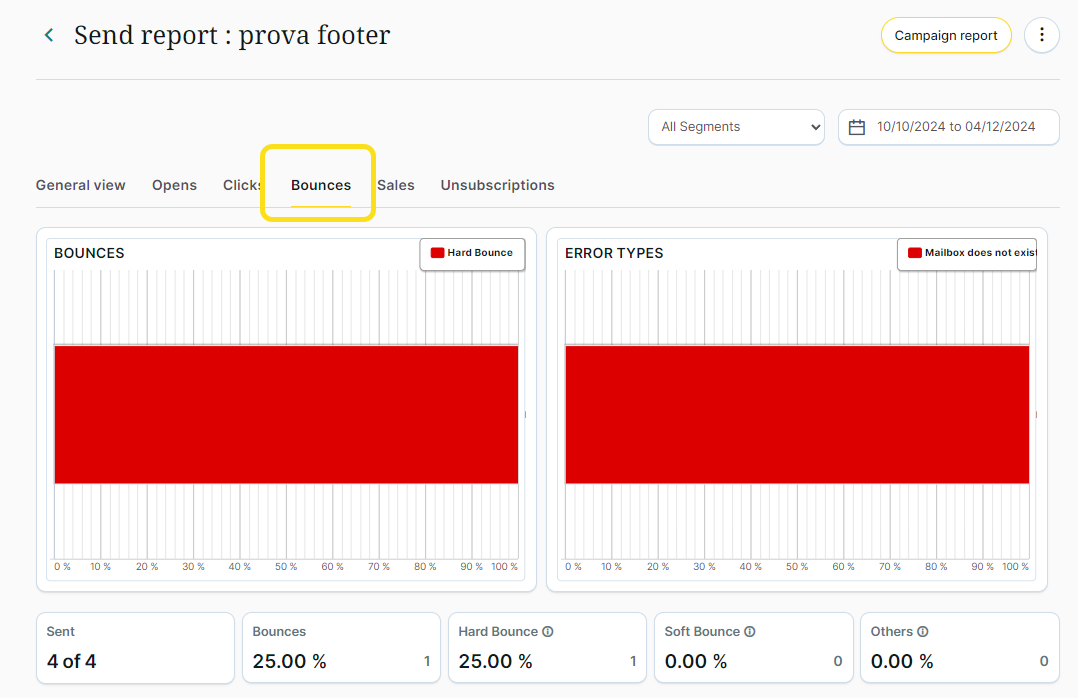The image size is (1078, 698).
Task: Toggle Hard Bounce legend in Bounces chart
Action: click(x=472, y=253)
